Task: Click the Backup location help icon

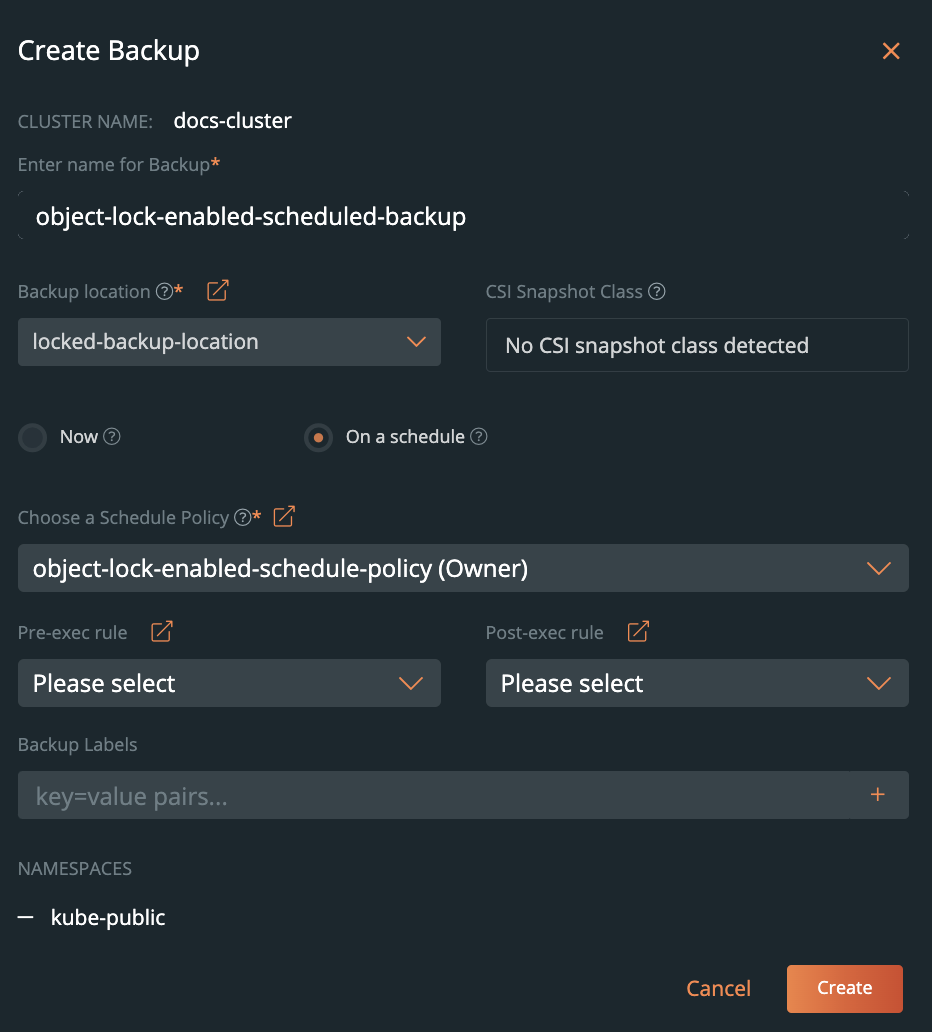Action: click(165, 292)
